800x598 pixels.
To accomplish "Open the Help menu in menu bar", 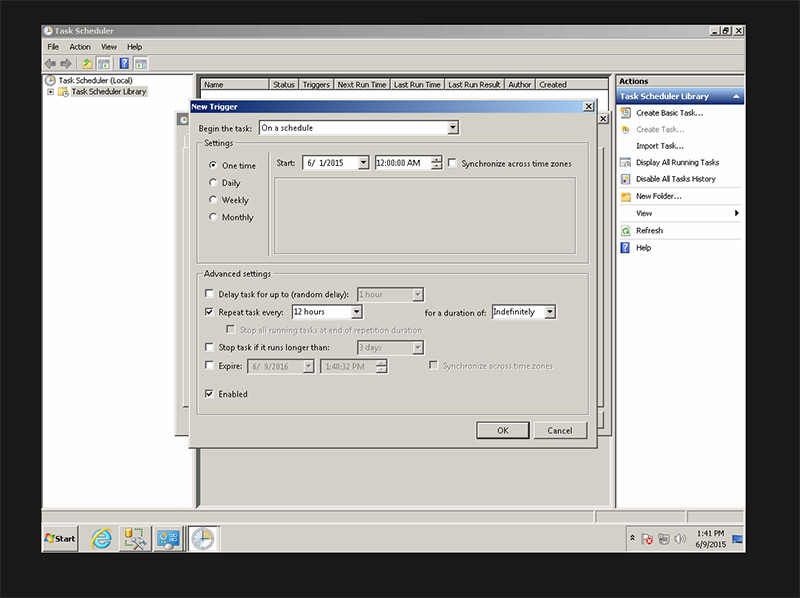I will [135, 46].
